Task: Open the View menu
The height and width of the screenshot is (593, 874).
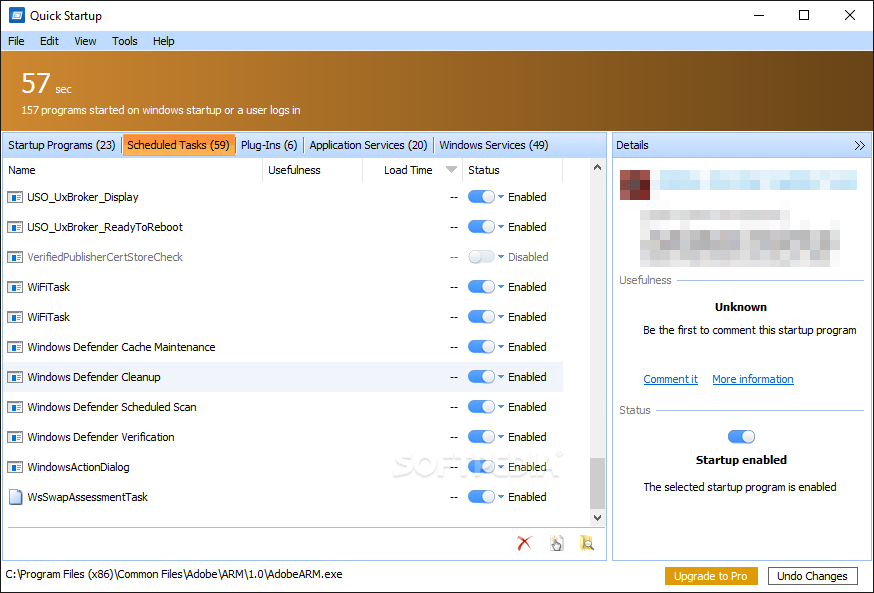Action: [85, 41]
